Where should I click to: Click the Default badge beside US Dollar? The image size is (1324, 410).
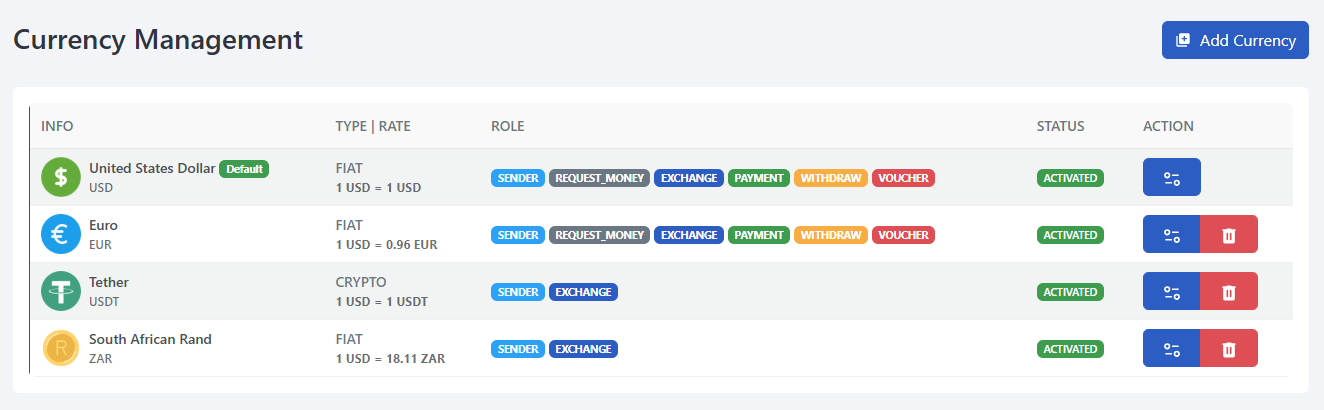[x=244, y=169]
